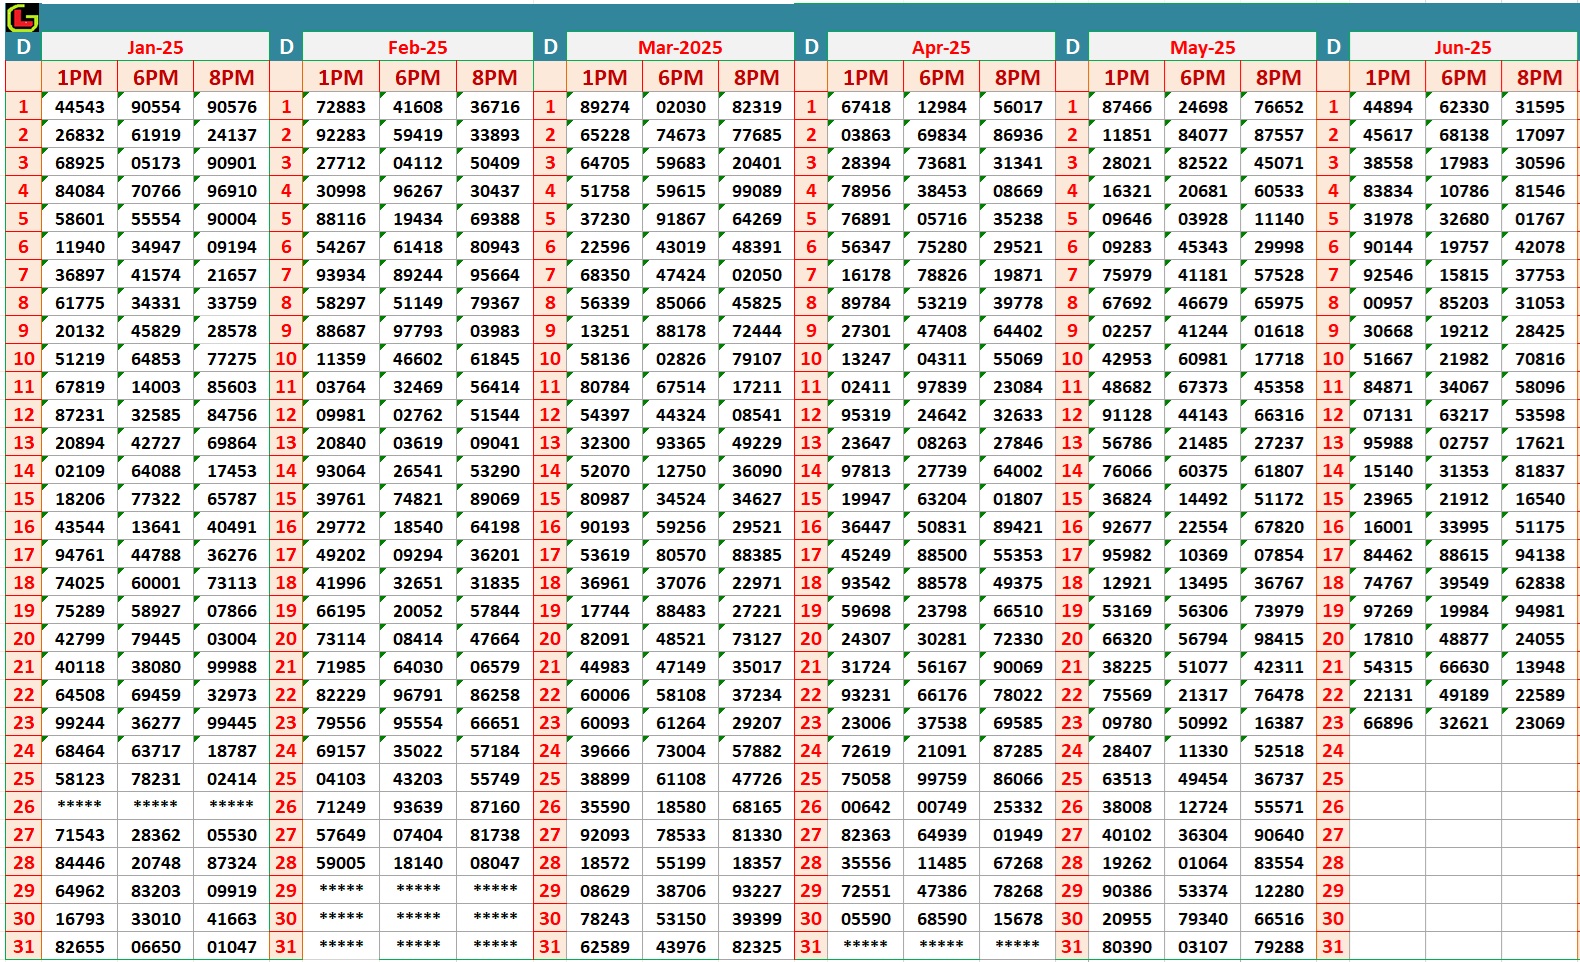This screenshot has height=962, width=1580.
Task: Select Jan 1 1PM value 44543
Action: 80,106
